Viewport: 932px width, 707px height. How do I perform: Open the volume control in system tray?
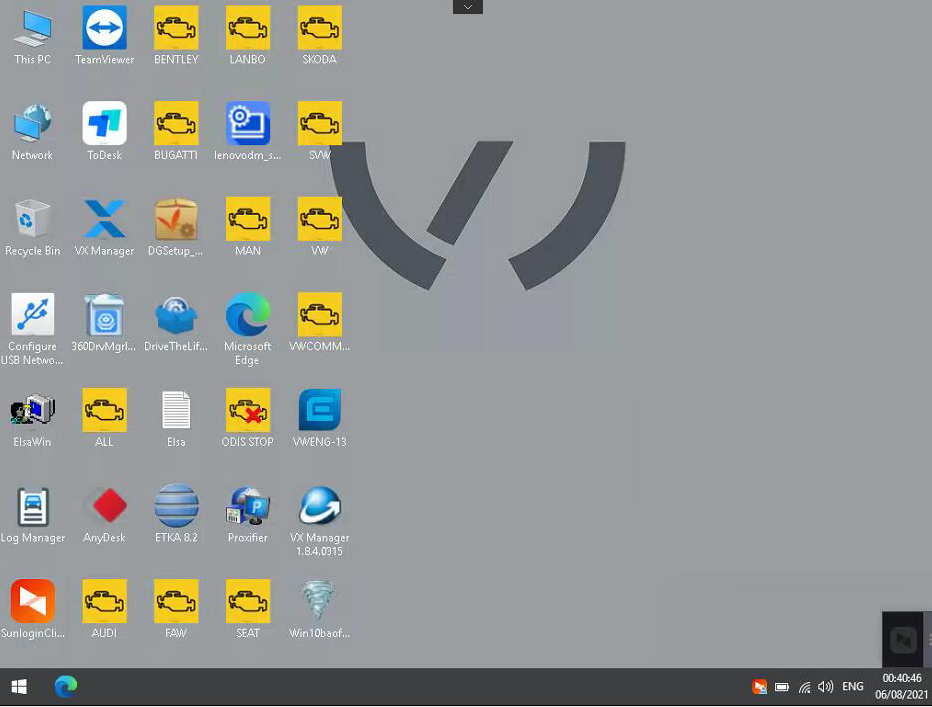(825, 687)
